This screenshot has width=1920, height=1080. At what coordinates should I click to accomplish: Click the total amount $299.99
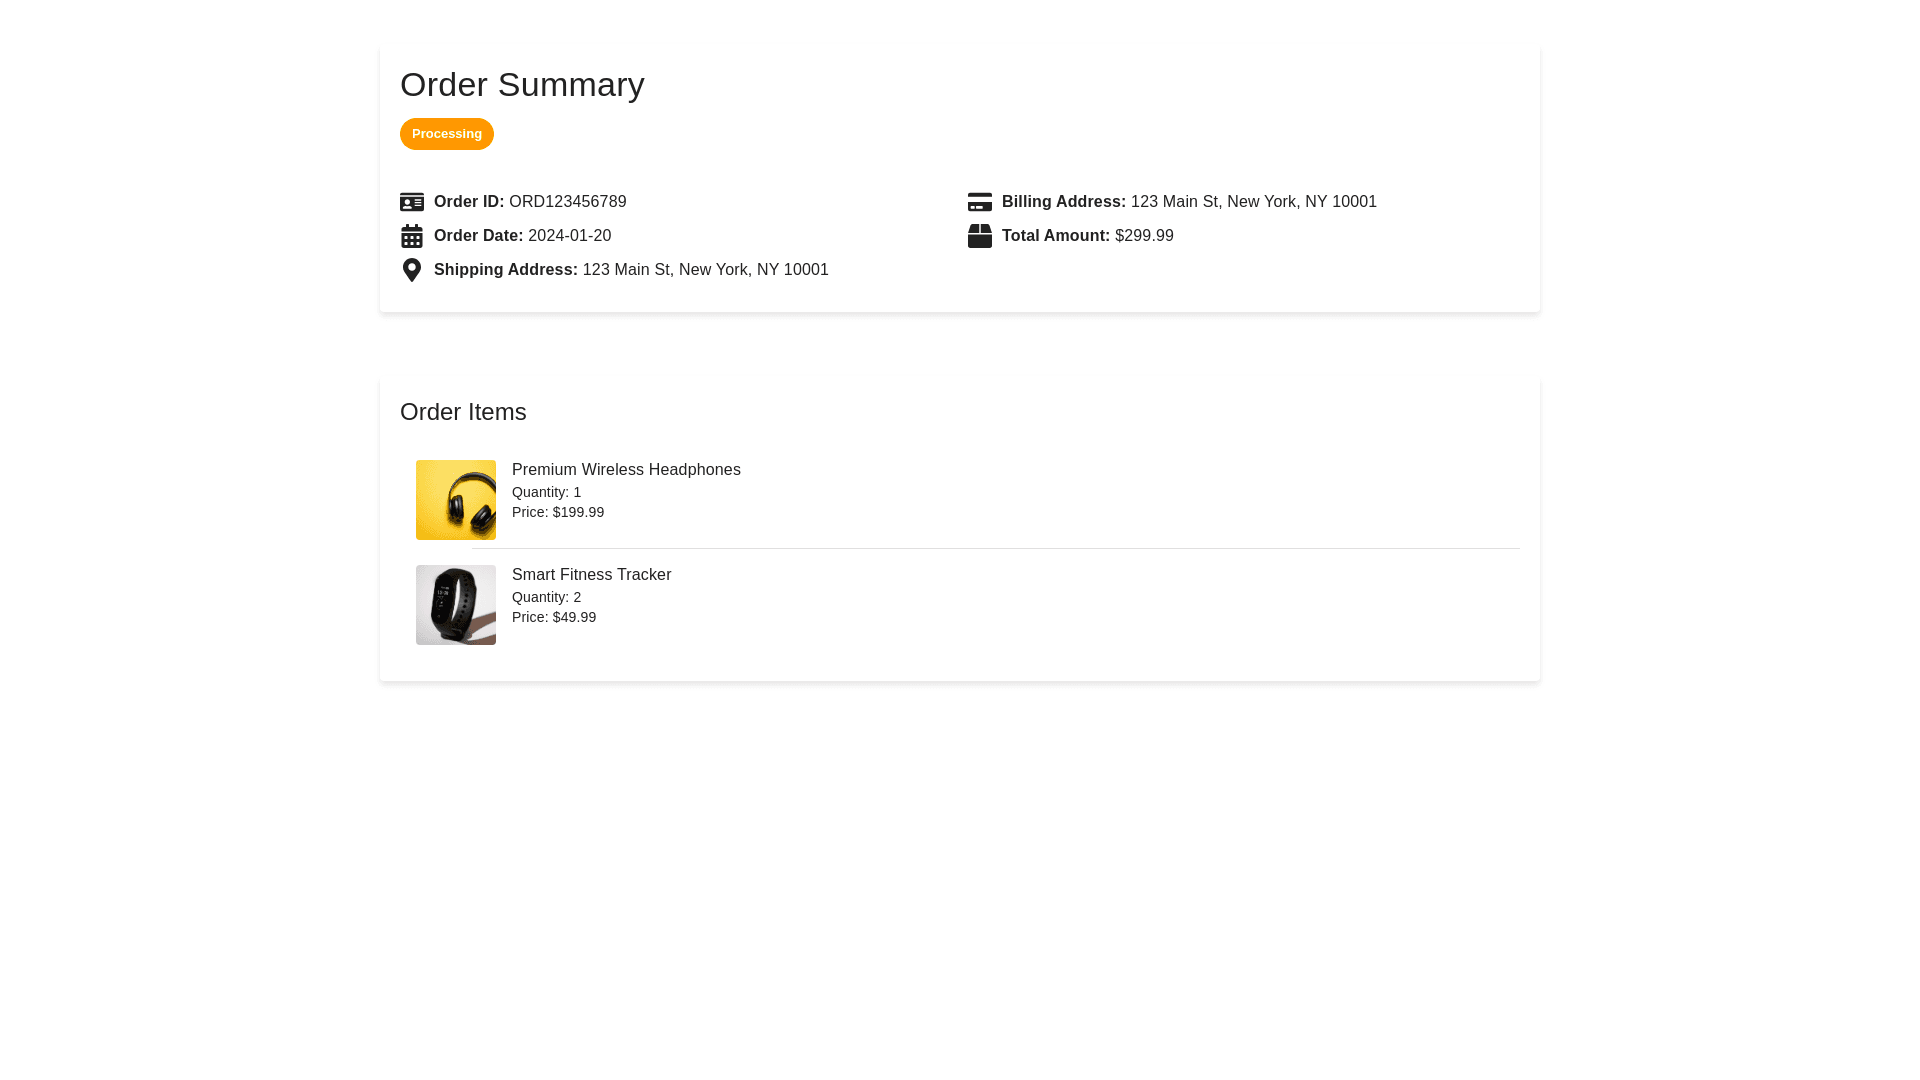click(x=1144, y=236)
